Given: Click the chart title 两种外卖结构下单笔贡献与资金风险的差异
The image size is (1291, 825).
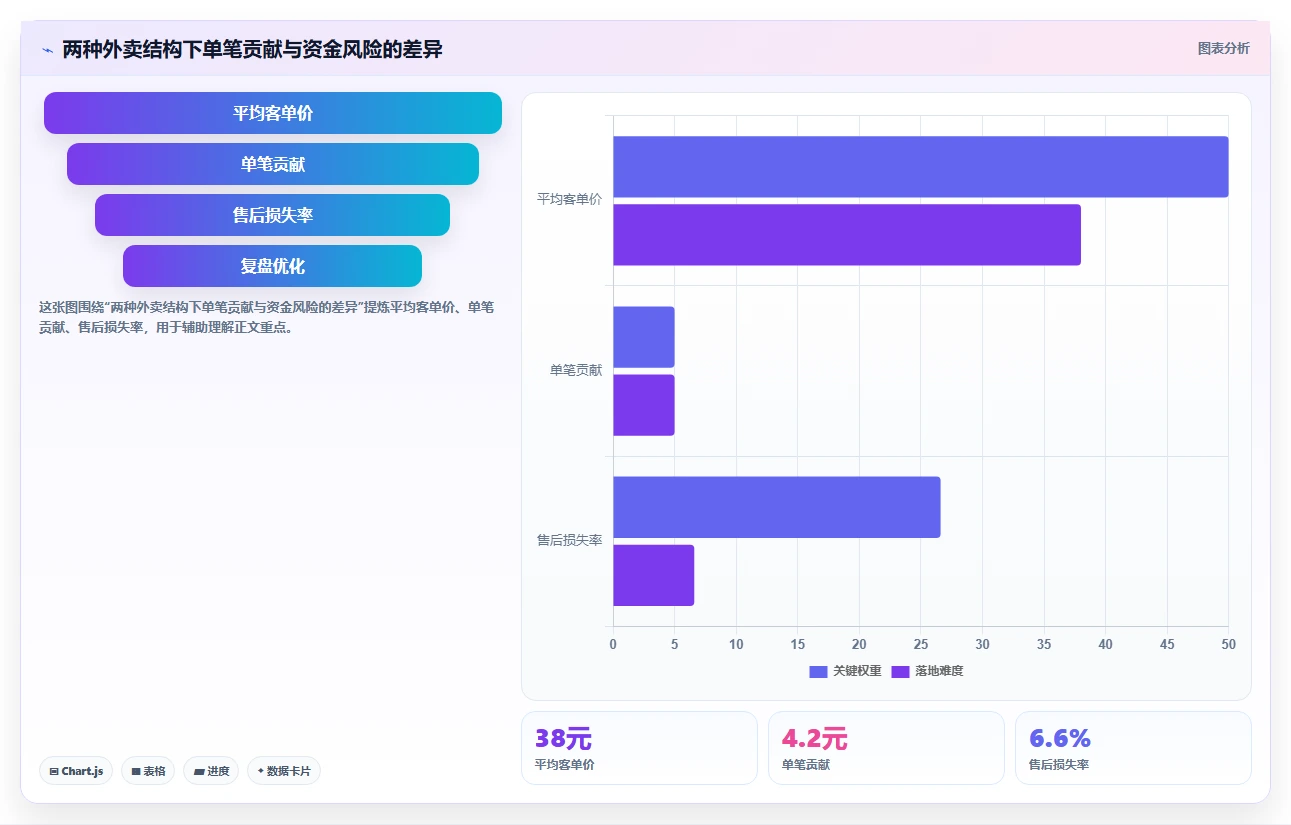Looking at the screenshot, I should pos(252,49).
